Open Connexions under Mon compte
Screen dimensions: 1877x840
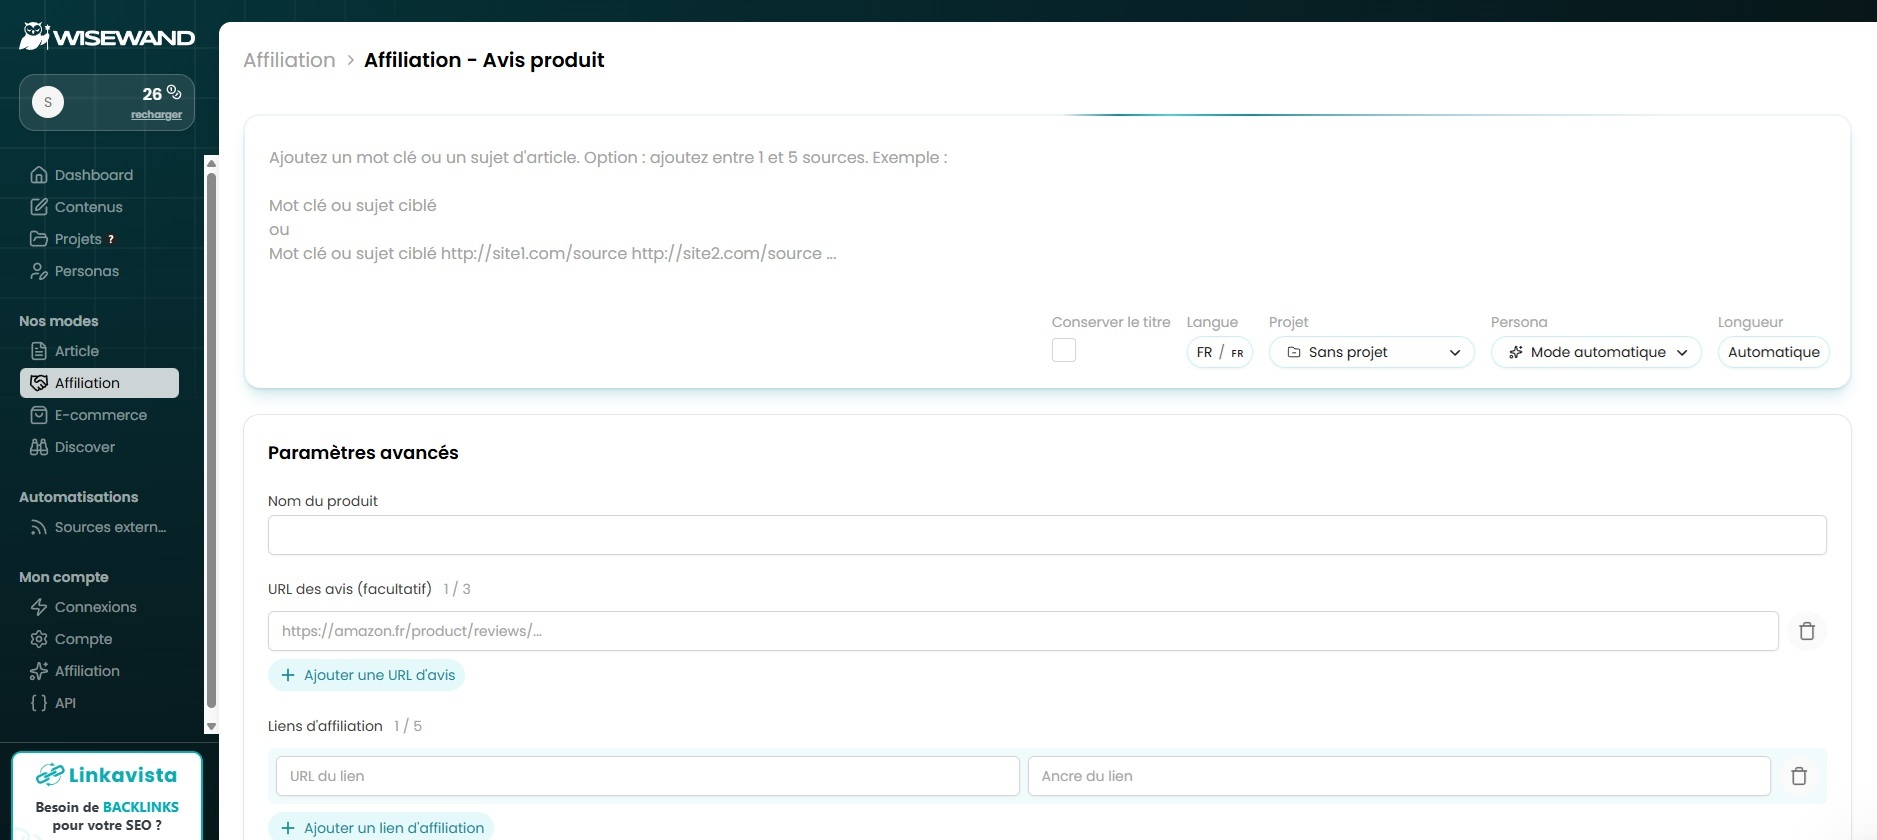(95, 607)
